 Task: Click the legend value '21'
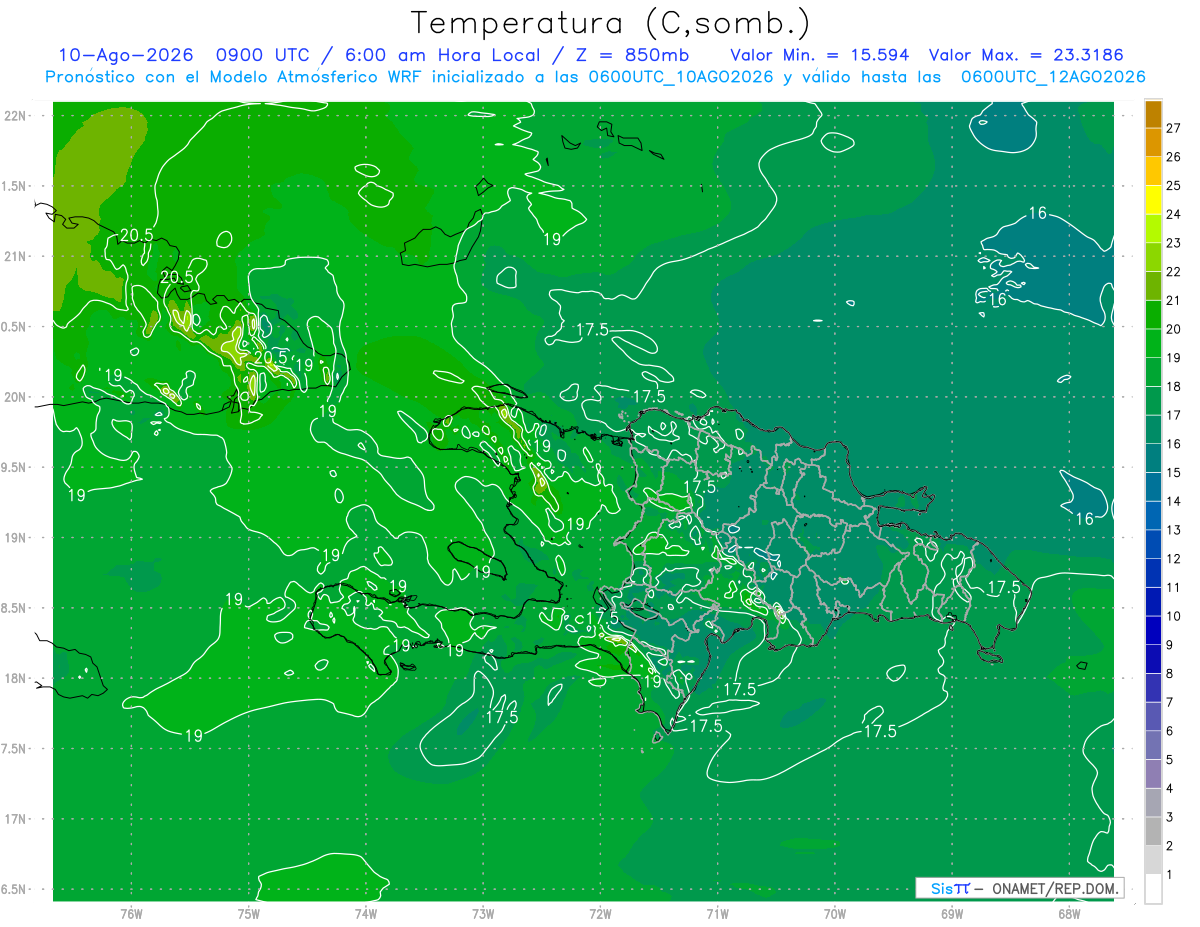point(1174,300)
